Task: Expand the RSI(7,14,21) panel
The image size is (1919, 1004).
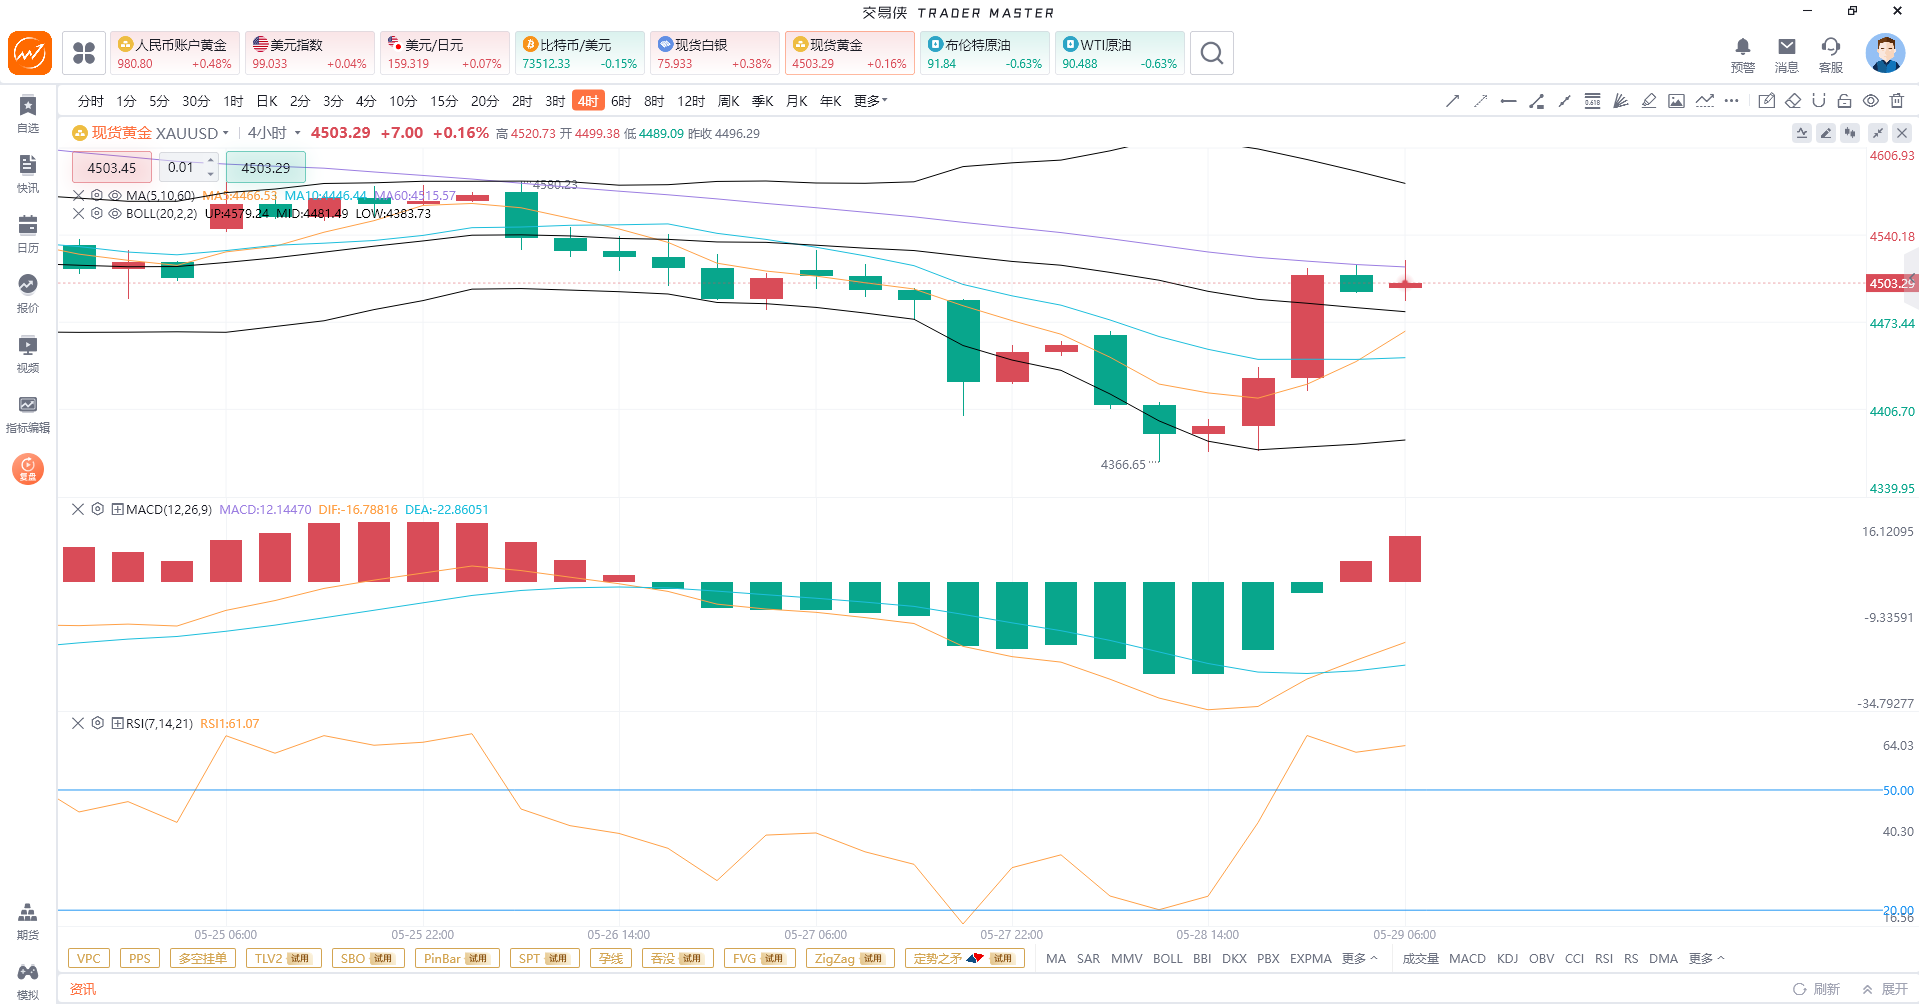Action: tap(117, 723)
